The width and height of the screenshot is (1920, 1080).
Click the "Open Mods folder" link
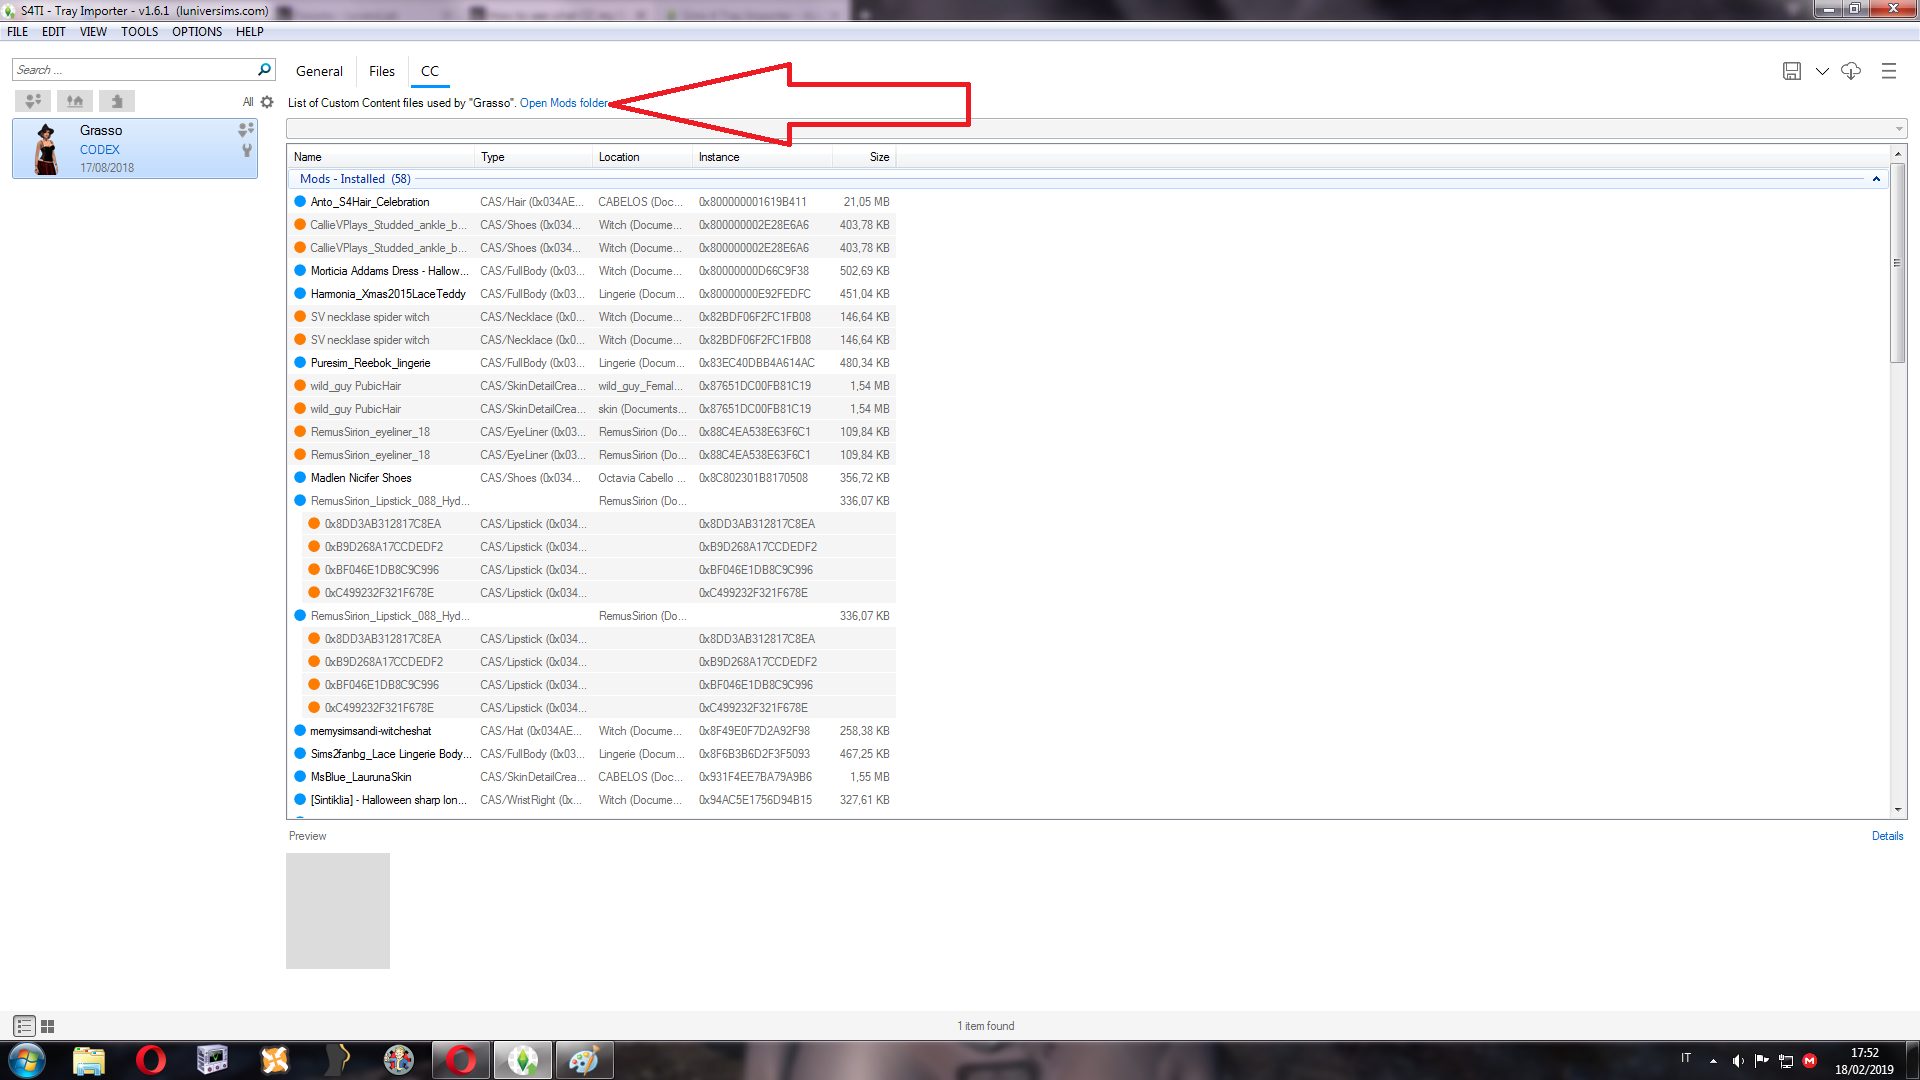click(563, 102)
